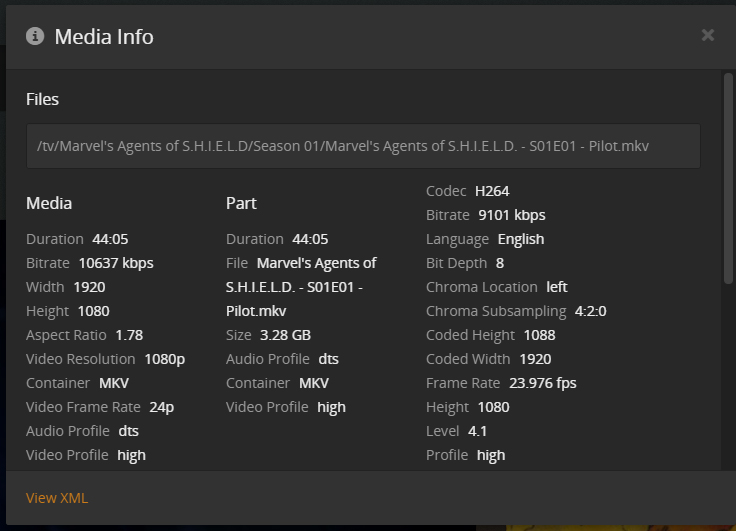Select the Codec H264 value
The width and height of the screenshot is (736, 531).
[492, 191]
